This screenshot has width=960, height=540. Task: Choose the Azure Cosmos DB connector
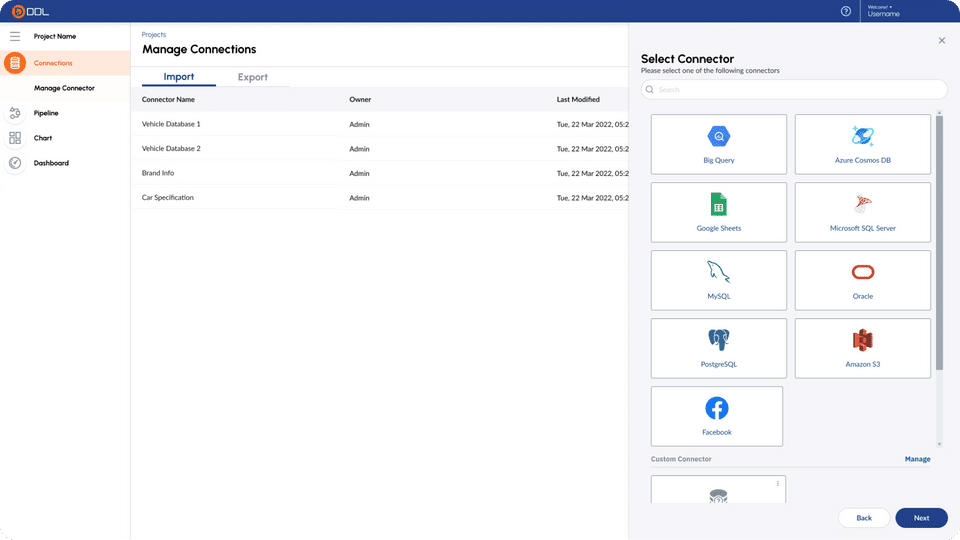click(x=862, y=144)
